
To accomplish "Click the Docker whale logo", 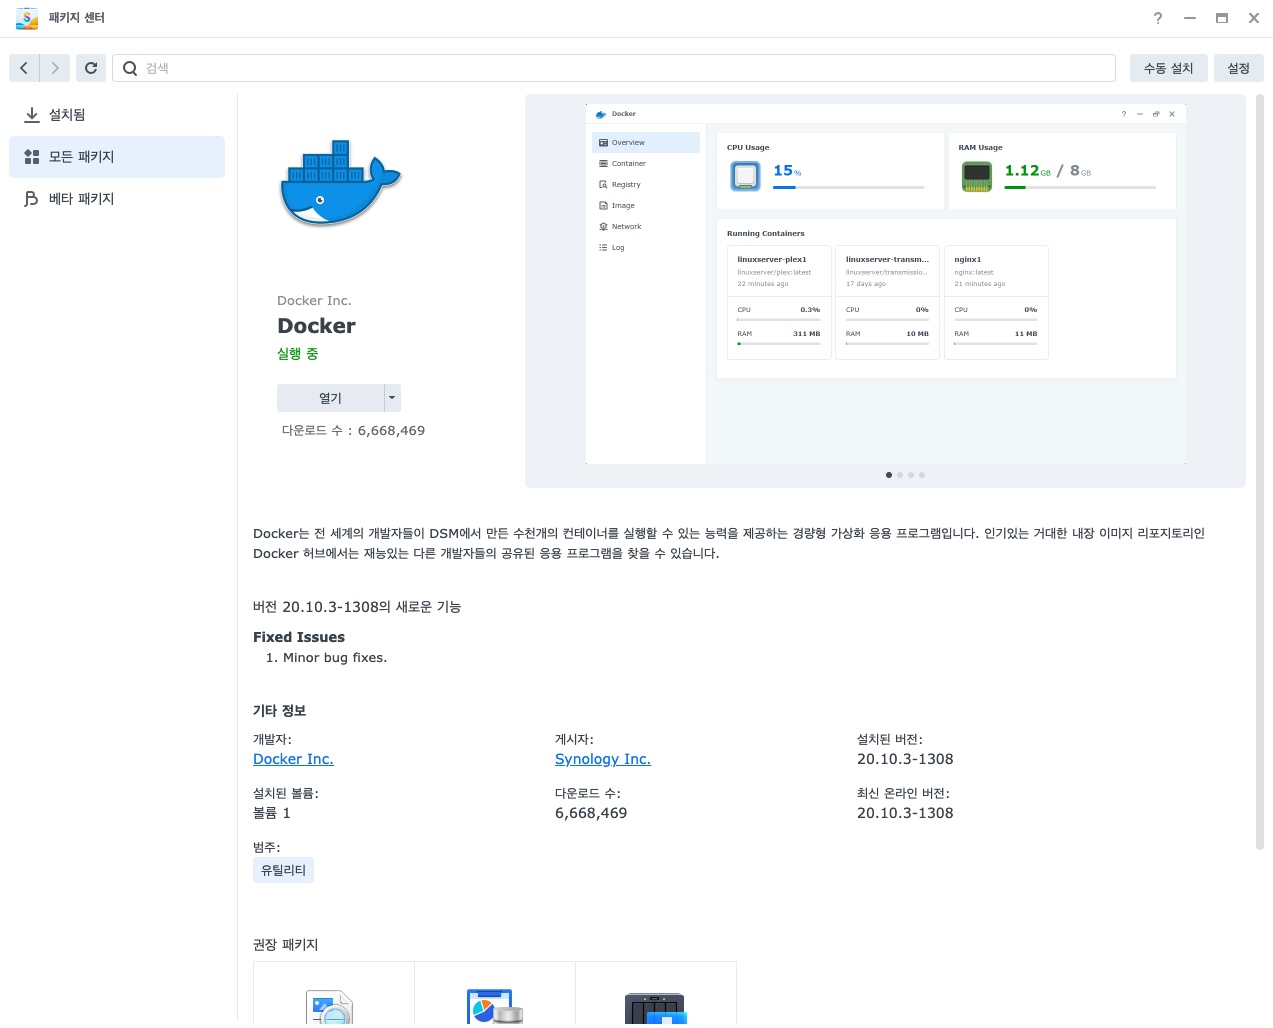I will pyautogui.click(x=340, y=183).
